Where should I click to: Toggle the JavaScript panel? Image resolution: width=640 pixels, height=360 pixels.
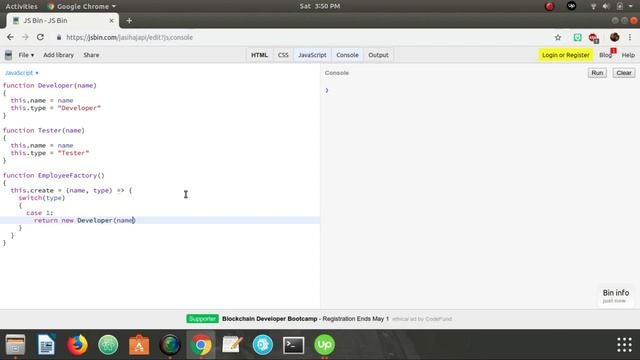pyautogui.click(x=312, y=55)
